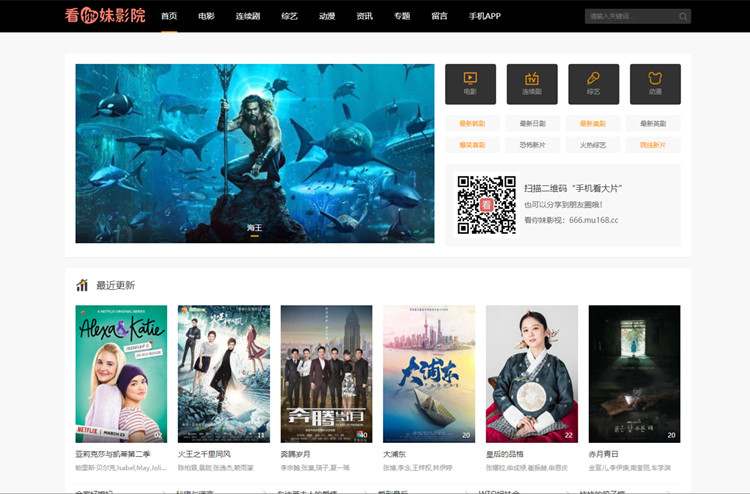Image resolution: width=750 pixels, height=494 pixels.
Task: Select the 火热综艺 tag link
Action: 593,145
